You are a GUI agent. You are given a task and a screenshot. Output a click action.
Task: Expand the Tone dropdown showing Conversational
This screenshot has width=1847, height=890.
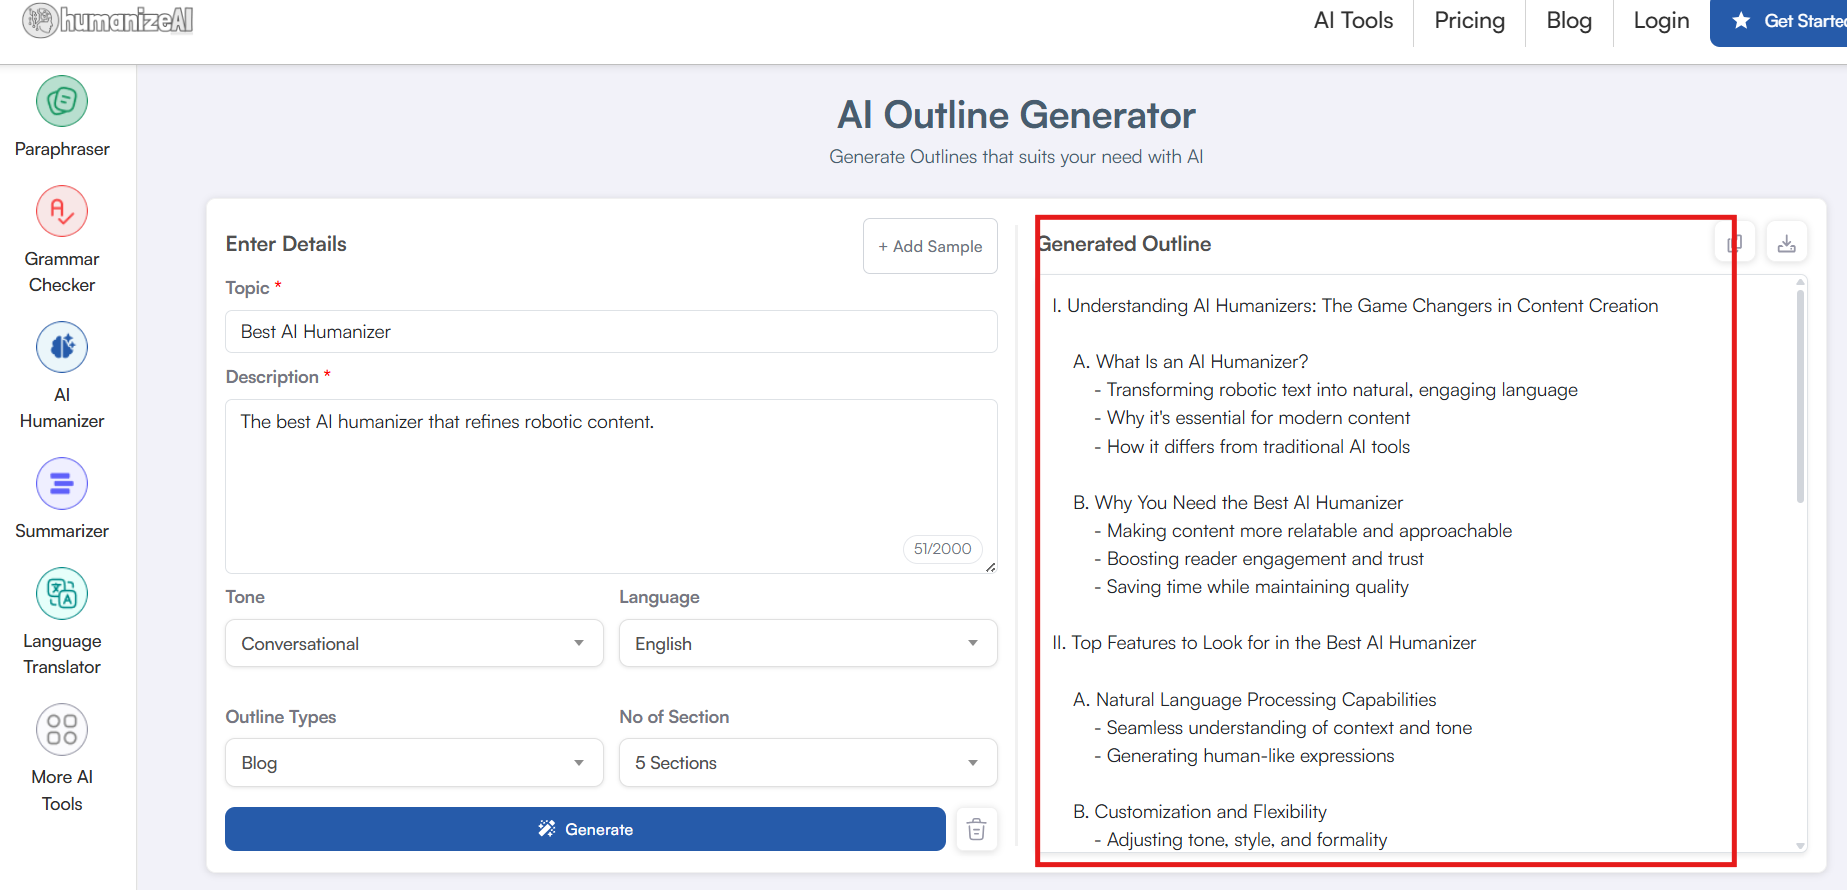(414, 643)
